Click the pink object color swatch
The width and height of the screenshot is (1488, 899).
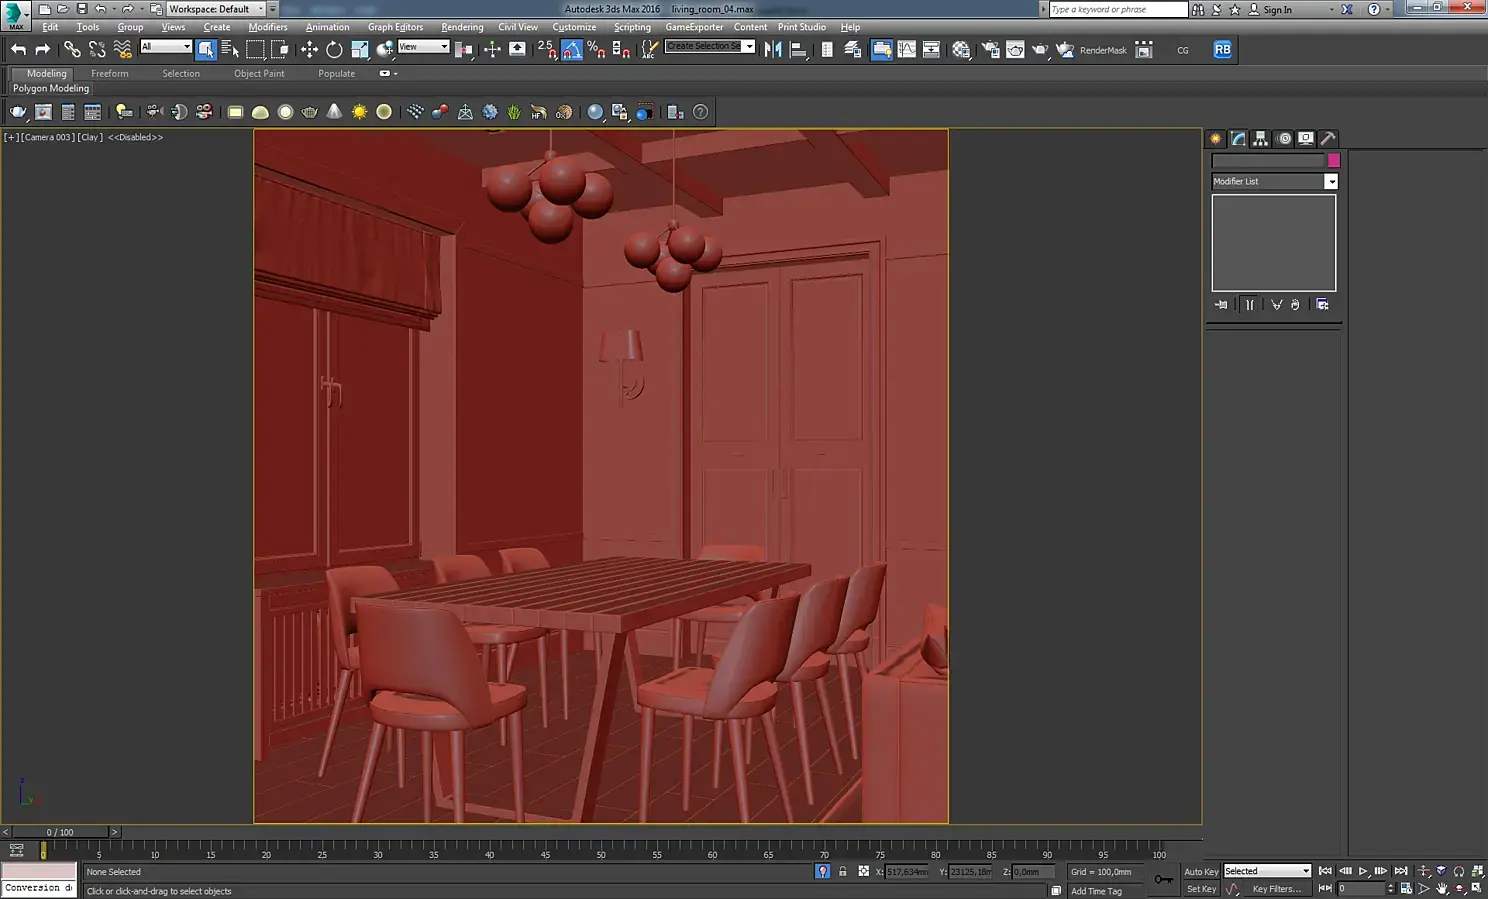pos(1333,161)
